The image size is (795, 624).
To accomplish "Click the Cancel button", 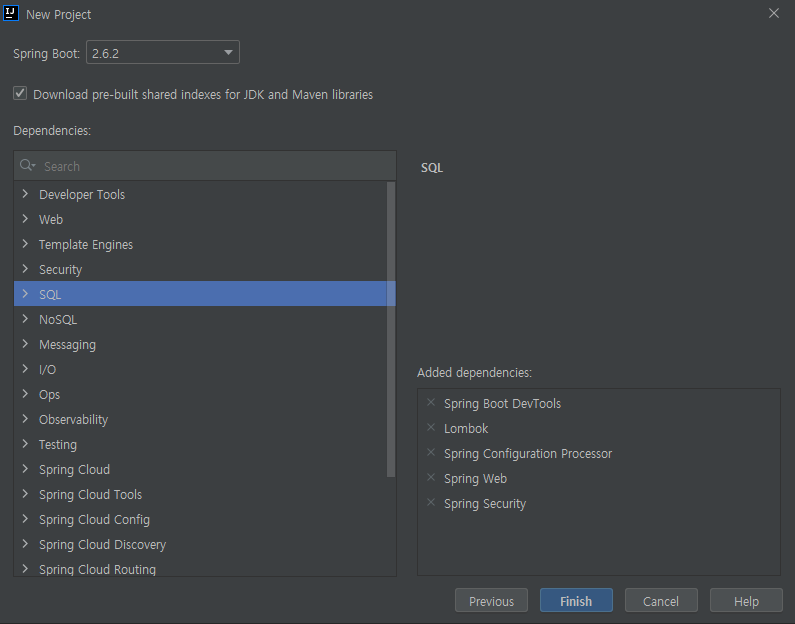I will 661,601.
